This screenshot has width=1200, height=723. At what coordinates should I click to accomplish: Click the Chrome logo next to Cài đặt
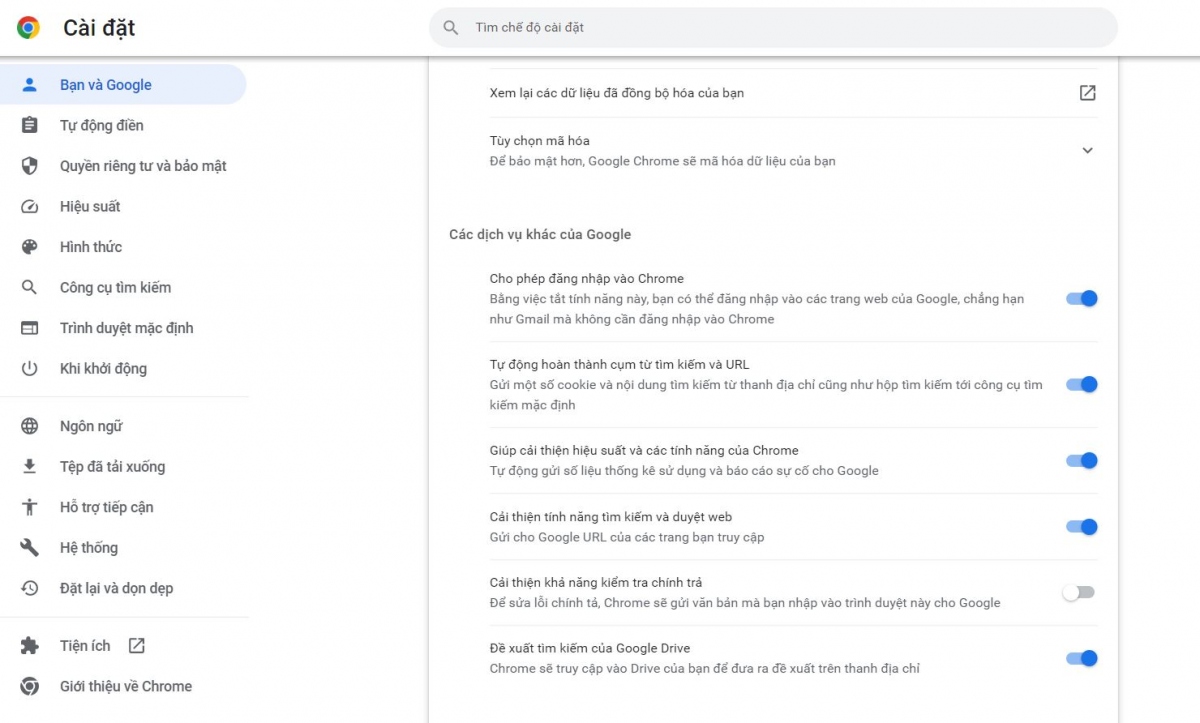pos(28,28)
